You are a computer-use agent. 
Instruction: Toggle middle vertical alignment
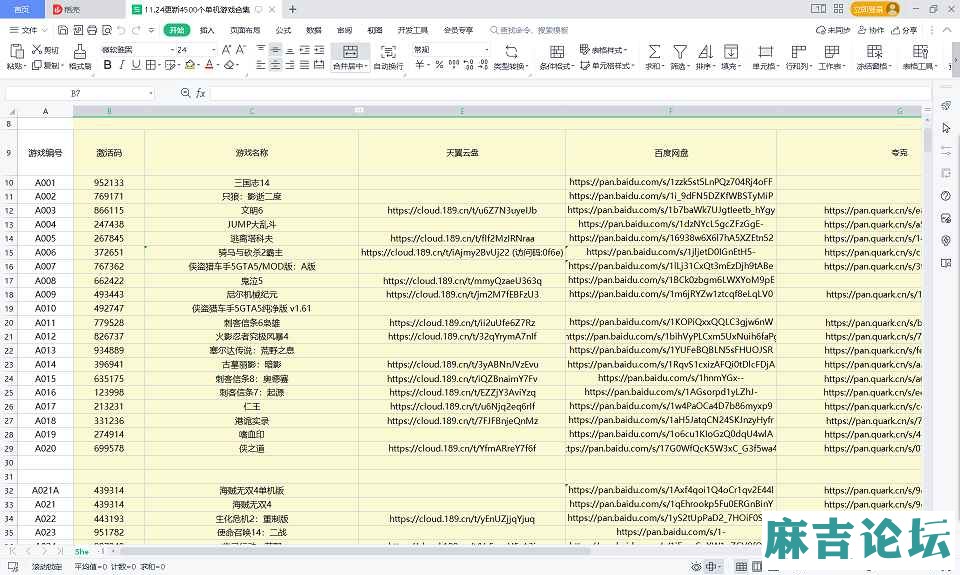pos(276,50)
